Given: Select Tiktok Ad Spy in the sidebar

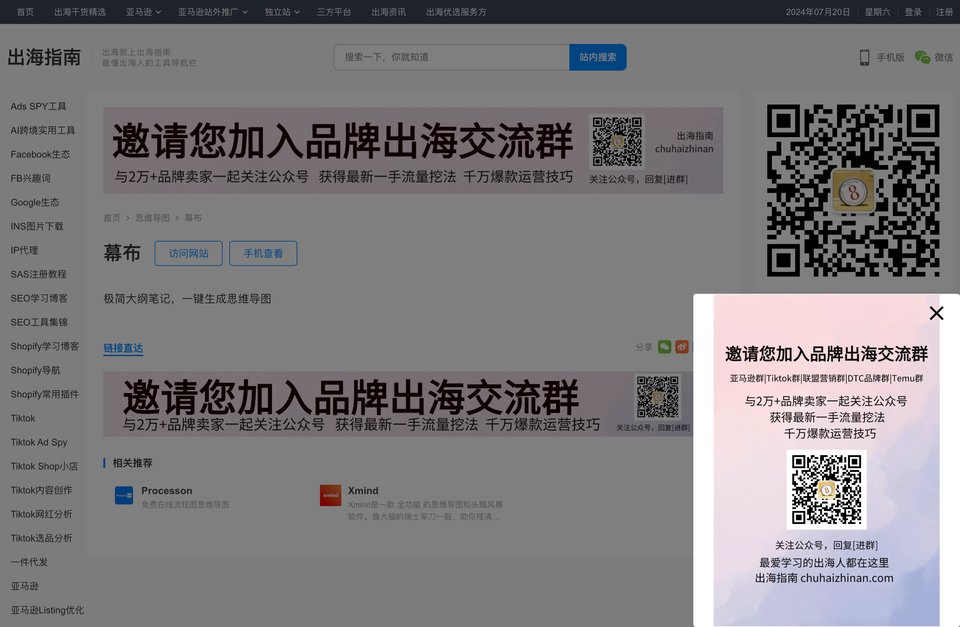Looking at the screenshot, I should [x=39, y=442].
